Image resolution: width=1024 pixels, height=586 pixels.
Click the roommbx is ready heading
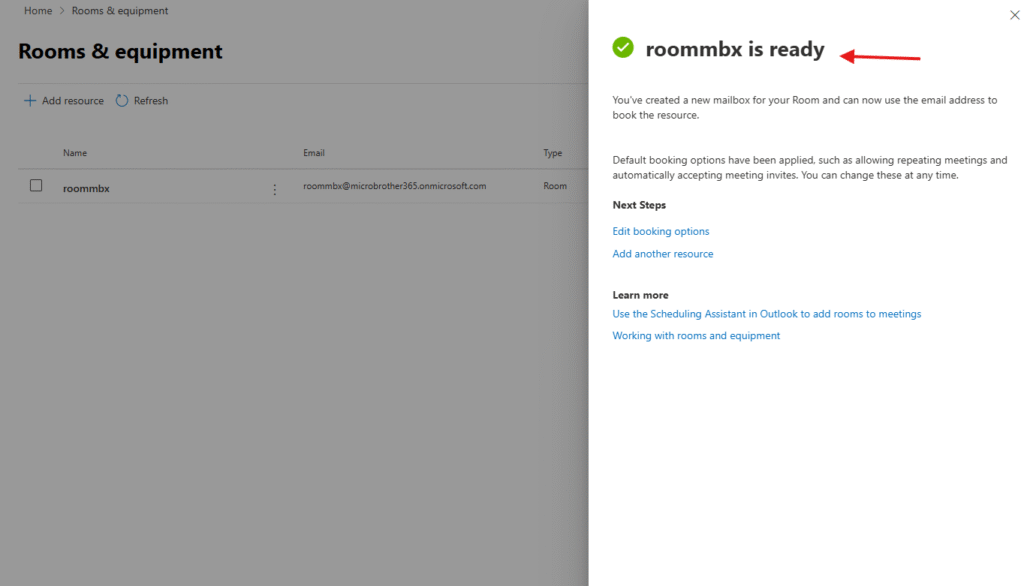coord(735,49)
